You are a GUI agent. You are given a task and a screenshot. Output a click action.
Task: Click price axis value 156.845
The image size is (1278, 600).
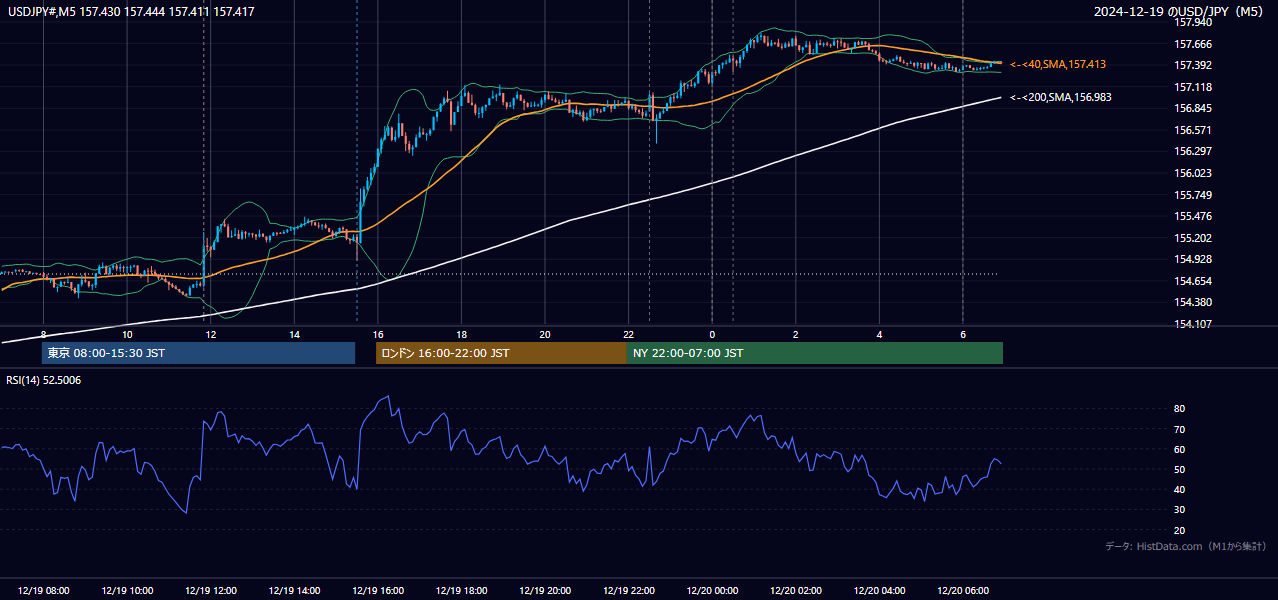pos(1192,109)
